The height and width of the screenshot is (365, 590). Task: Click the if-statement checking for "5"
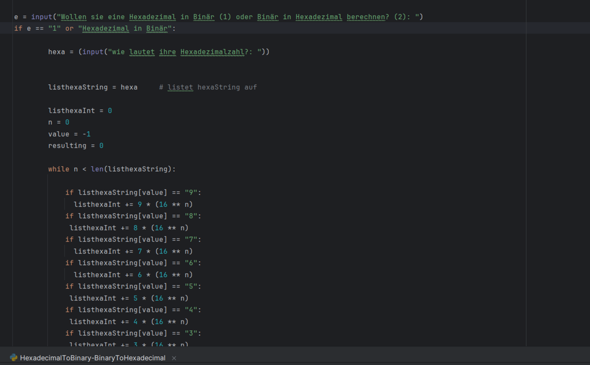[x=133, y=286]
